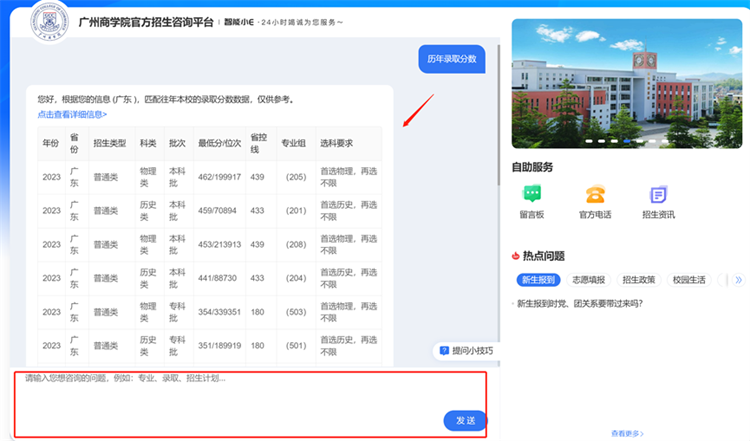Open the 提问小技巧 tips button
Screen dimensions: 750x441
click(x=467, y=351)
